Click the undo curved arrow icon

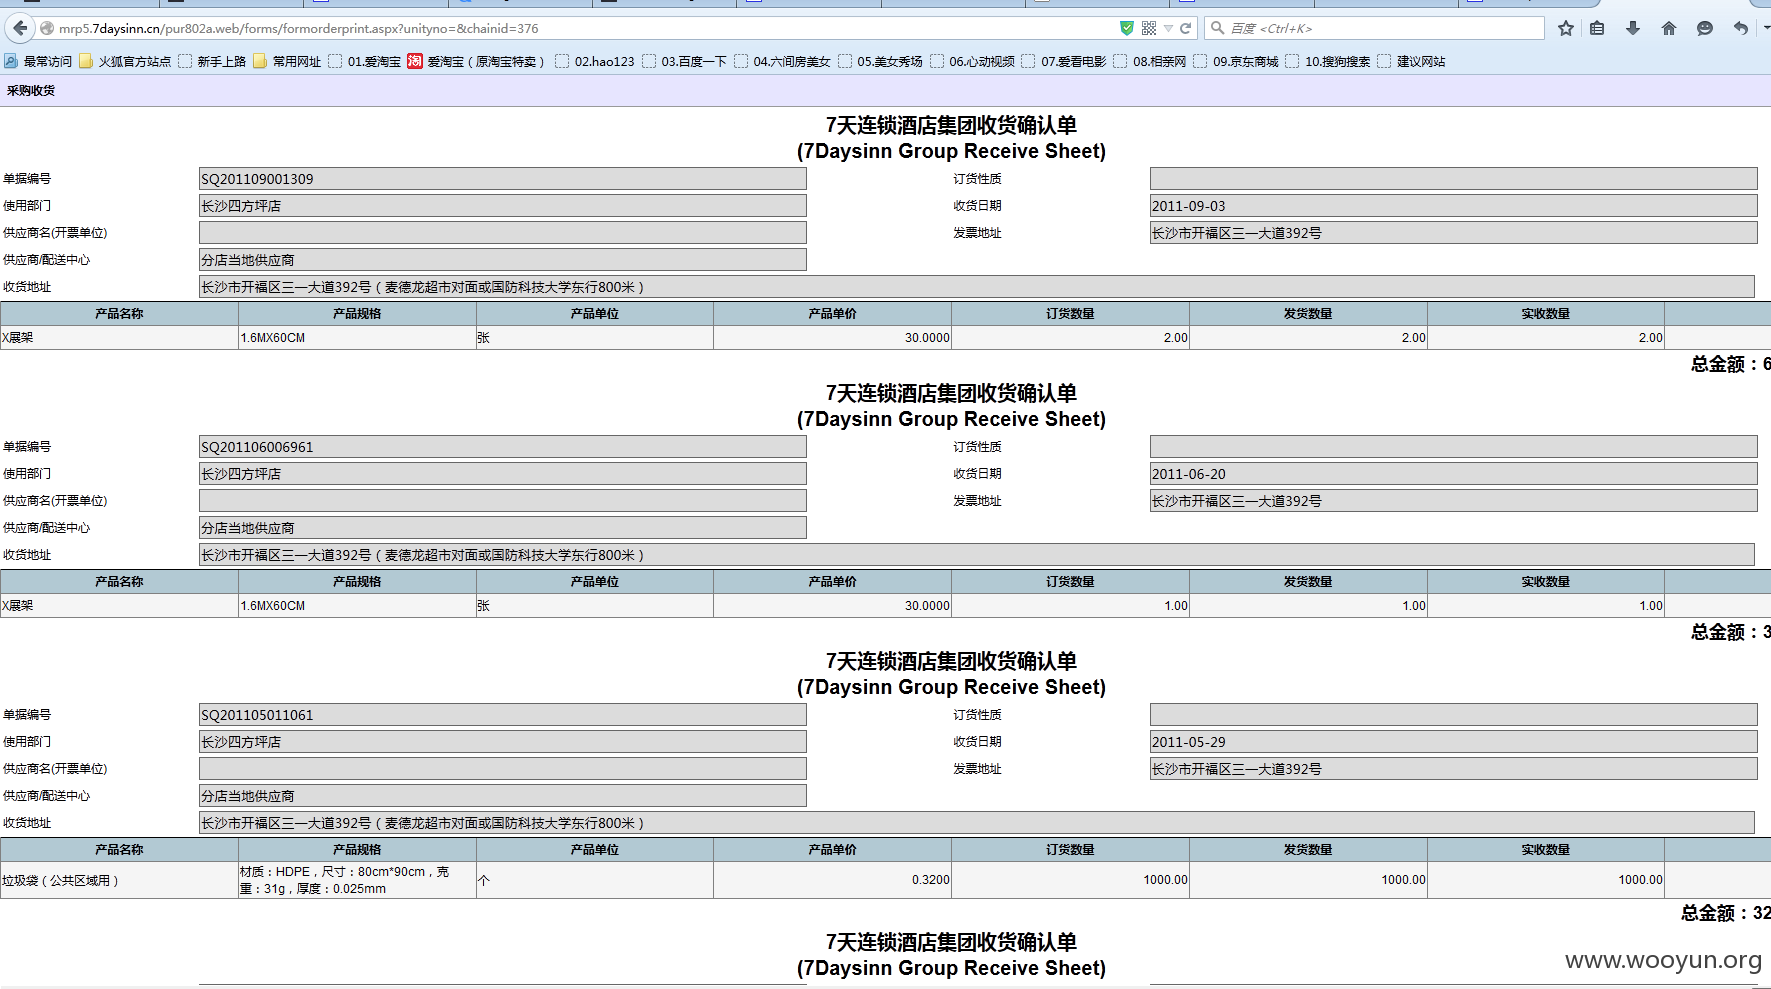[1741, 28]
